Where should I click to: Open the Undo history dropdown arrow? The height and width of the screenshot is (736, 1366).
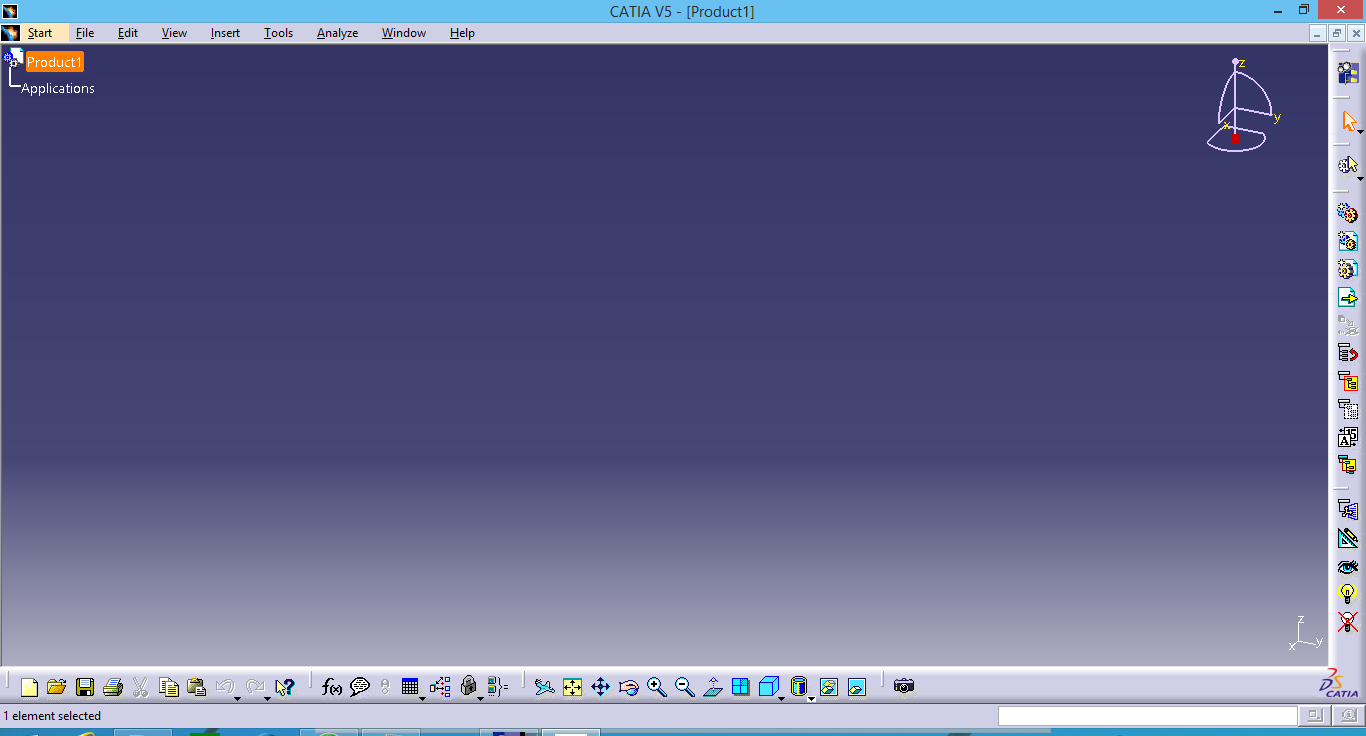pyautogui.click(x=237, y=698)
